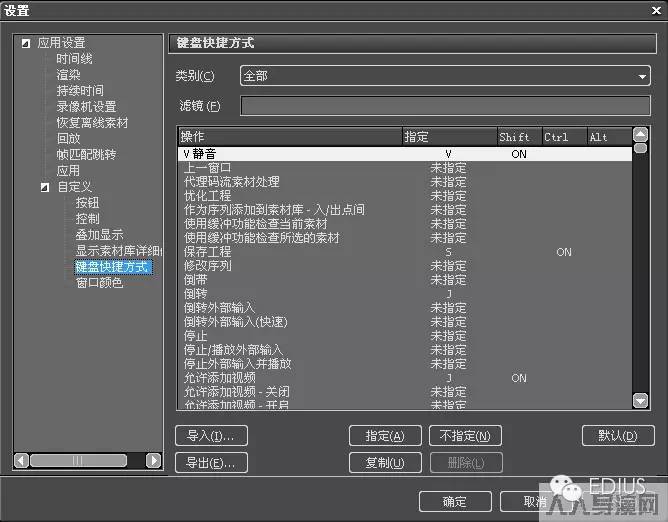The width and height of the screenshot is (668, 522).
Task: Click the 指定(A) assign button
Action: coord(385,436)
